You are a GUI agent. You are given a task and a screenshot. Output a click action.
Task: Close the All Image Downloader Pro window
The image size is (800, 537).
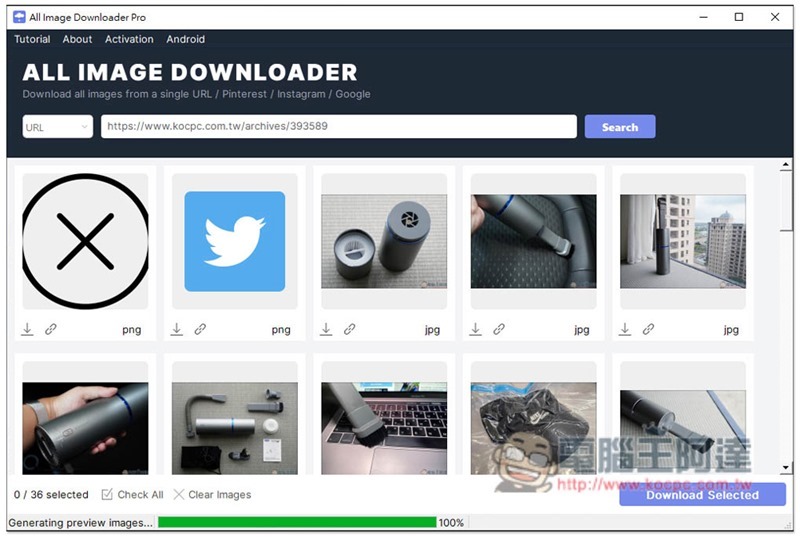[775, 17]
